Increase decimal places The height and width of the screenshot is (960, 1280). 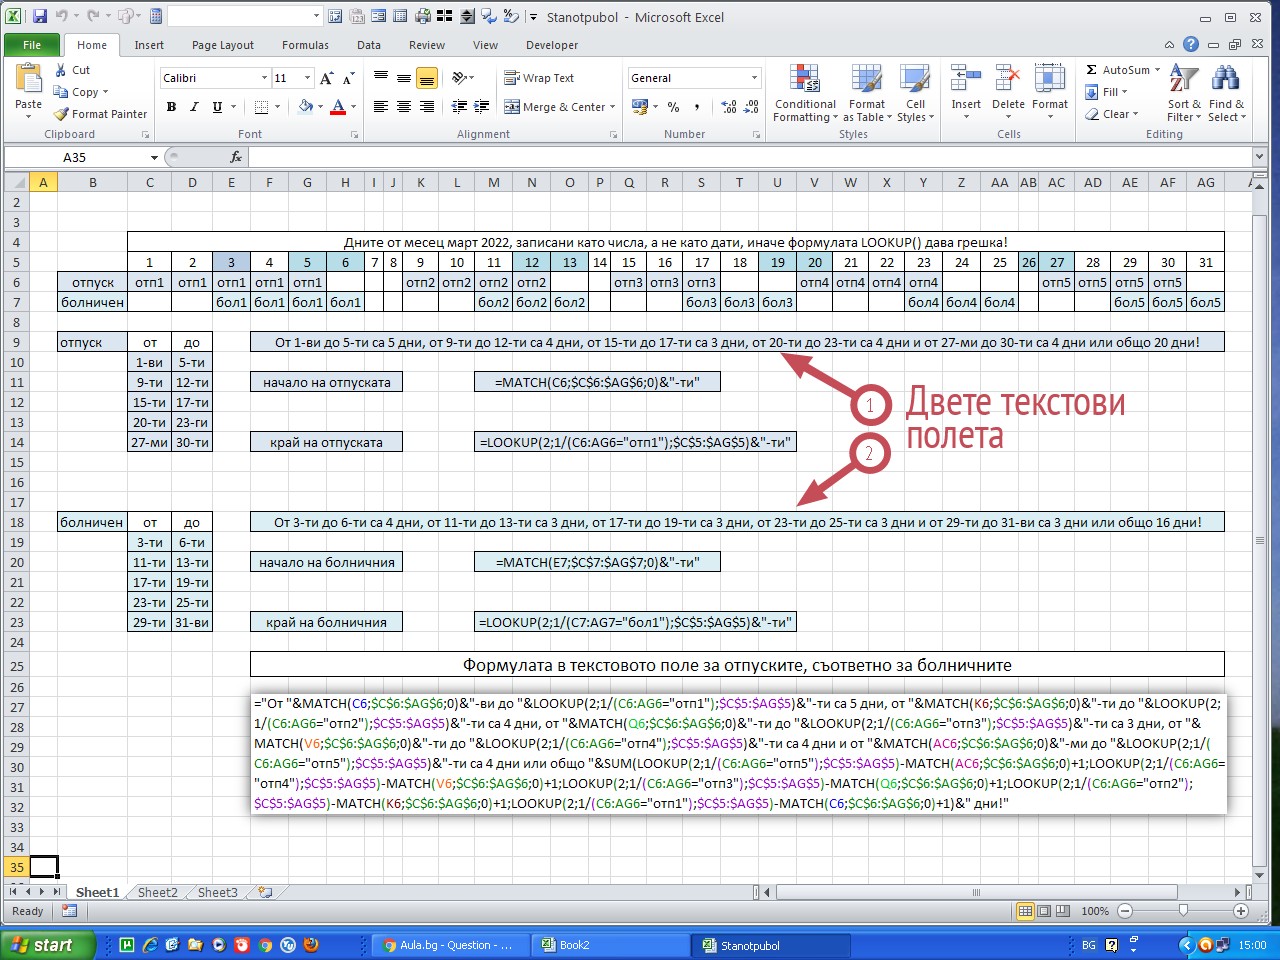[x=729, y=106]
